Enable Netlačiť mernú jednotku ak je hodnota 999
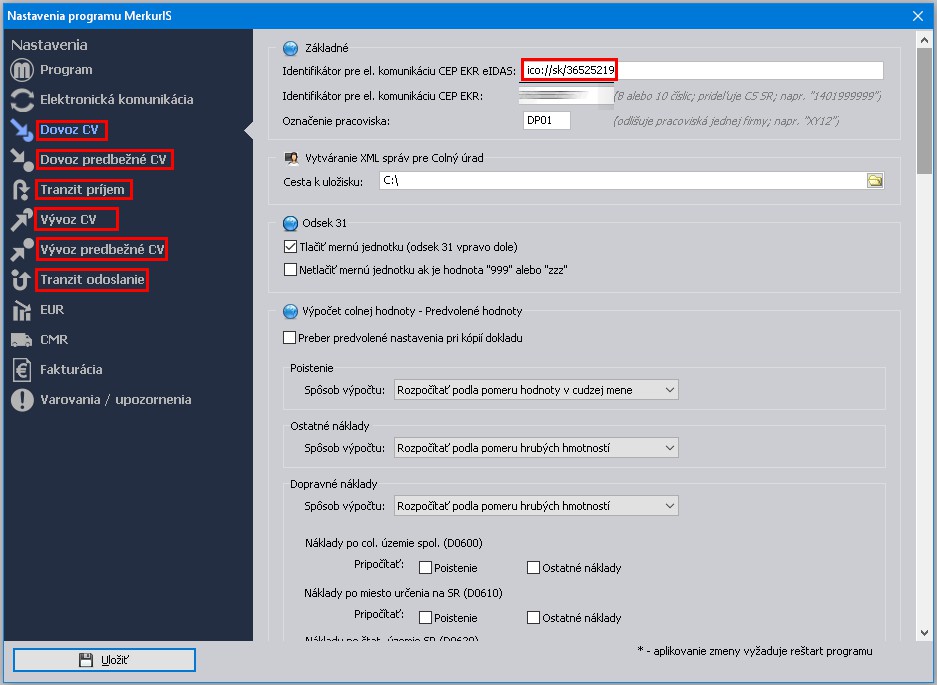This screenshot has height=685, width=937. (290, 270)
